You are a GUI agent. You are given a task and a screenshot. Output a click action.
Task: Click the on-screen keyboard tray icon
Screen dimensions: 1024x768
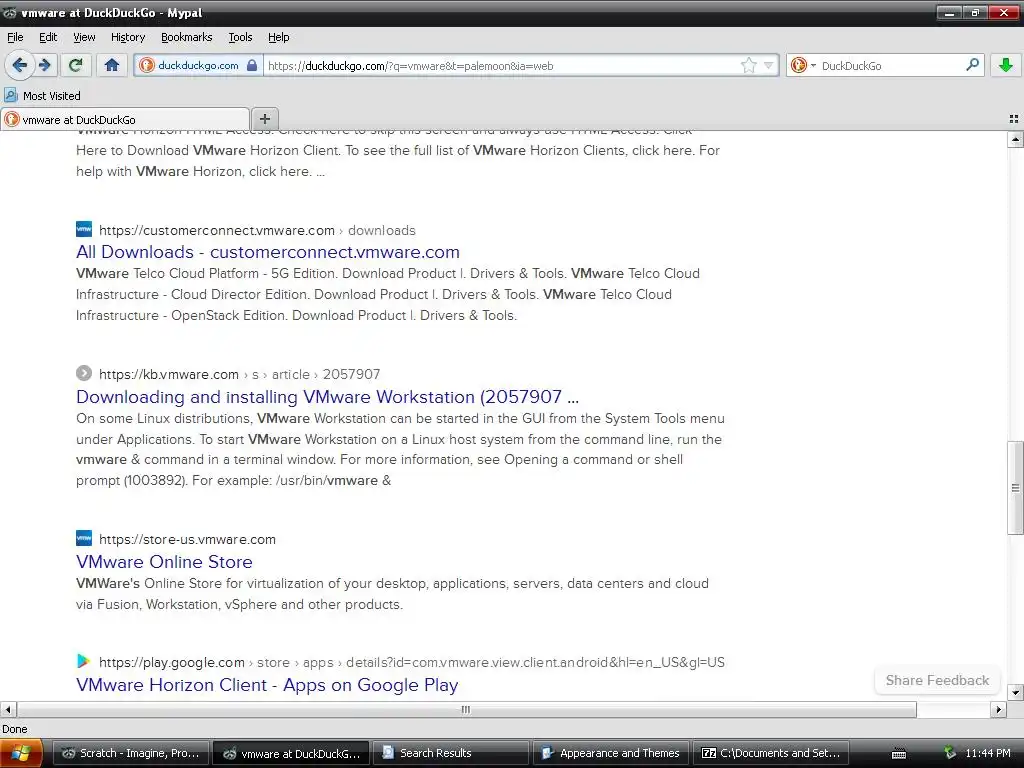coord(899,754)
